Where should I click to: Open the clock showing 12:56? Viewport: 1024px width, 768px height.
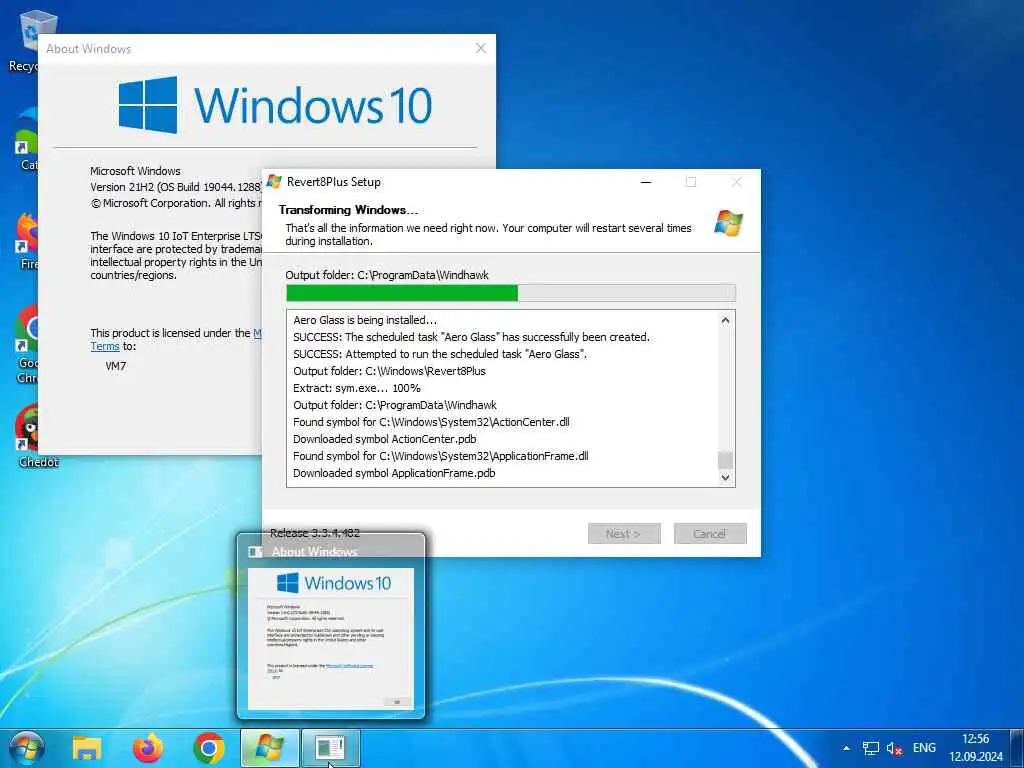point(976,748)
